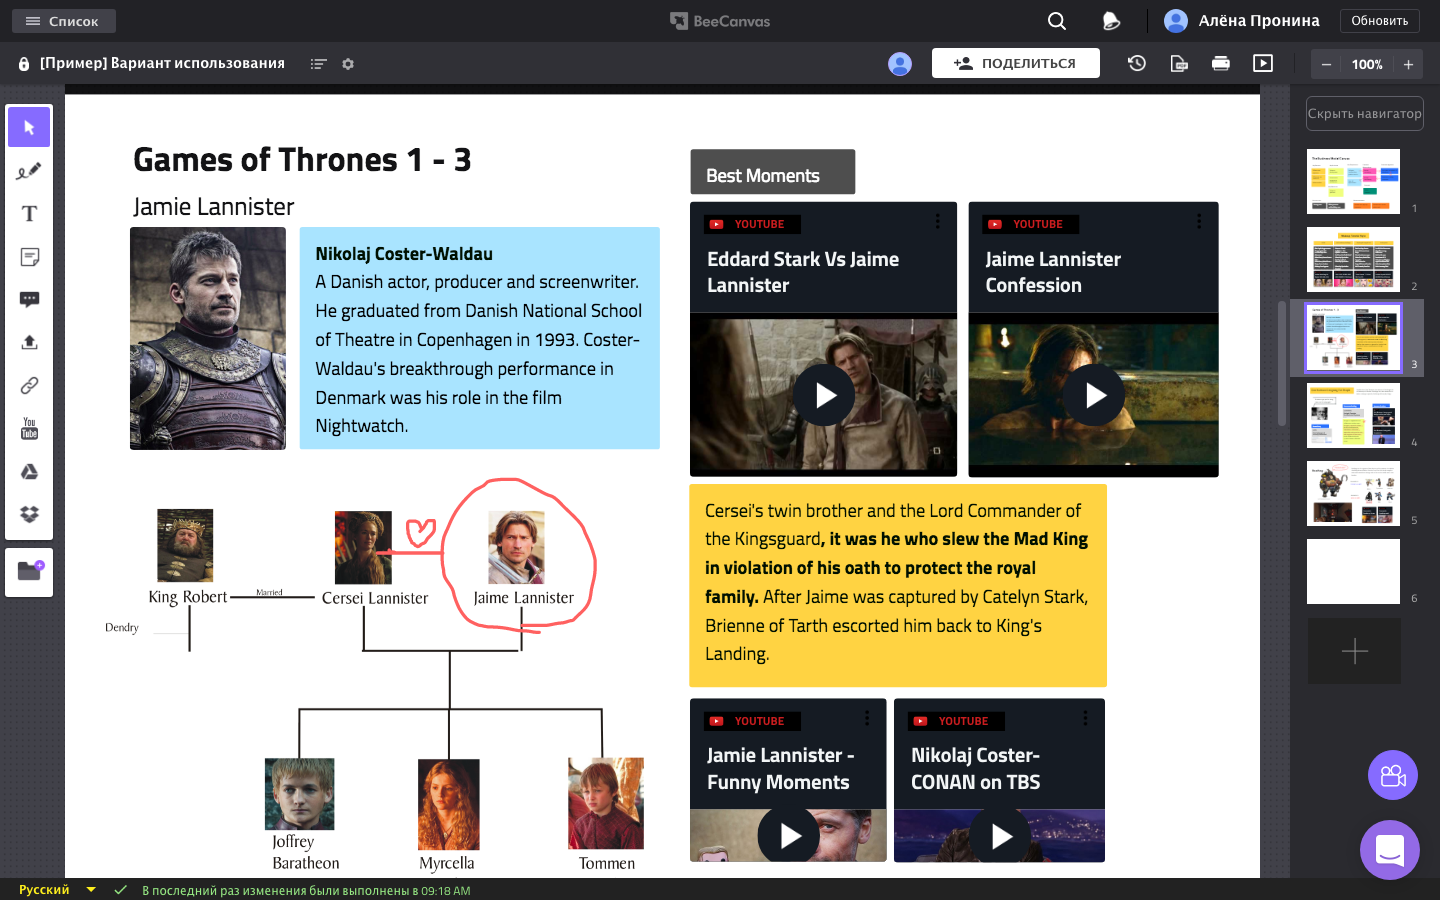Click the 100% zoom level value
The width and height of the screenshot is (1440, 900).
(1367, 64)
